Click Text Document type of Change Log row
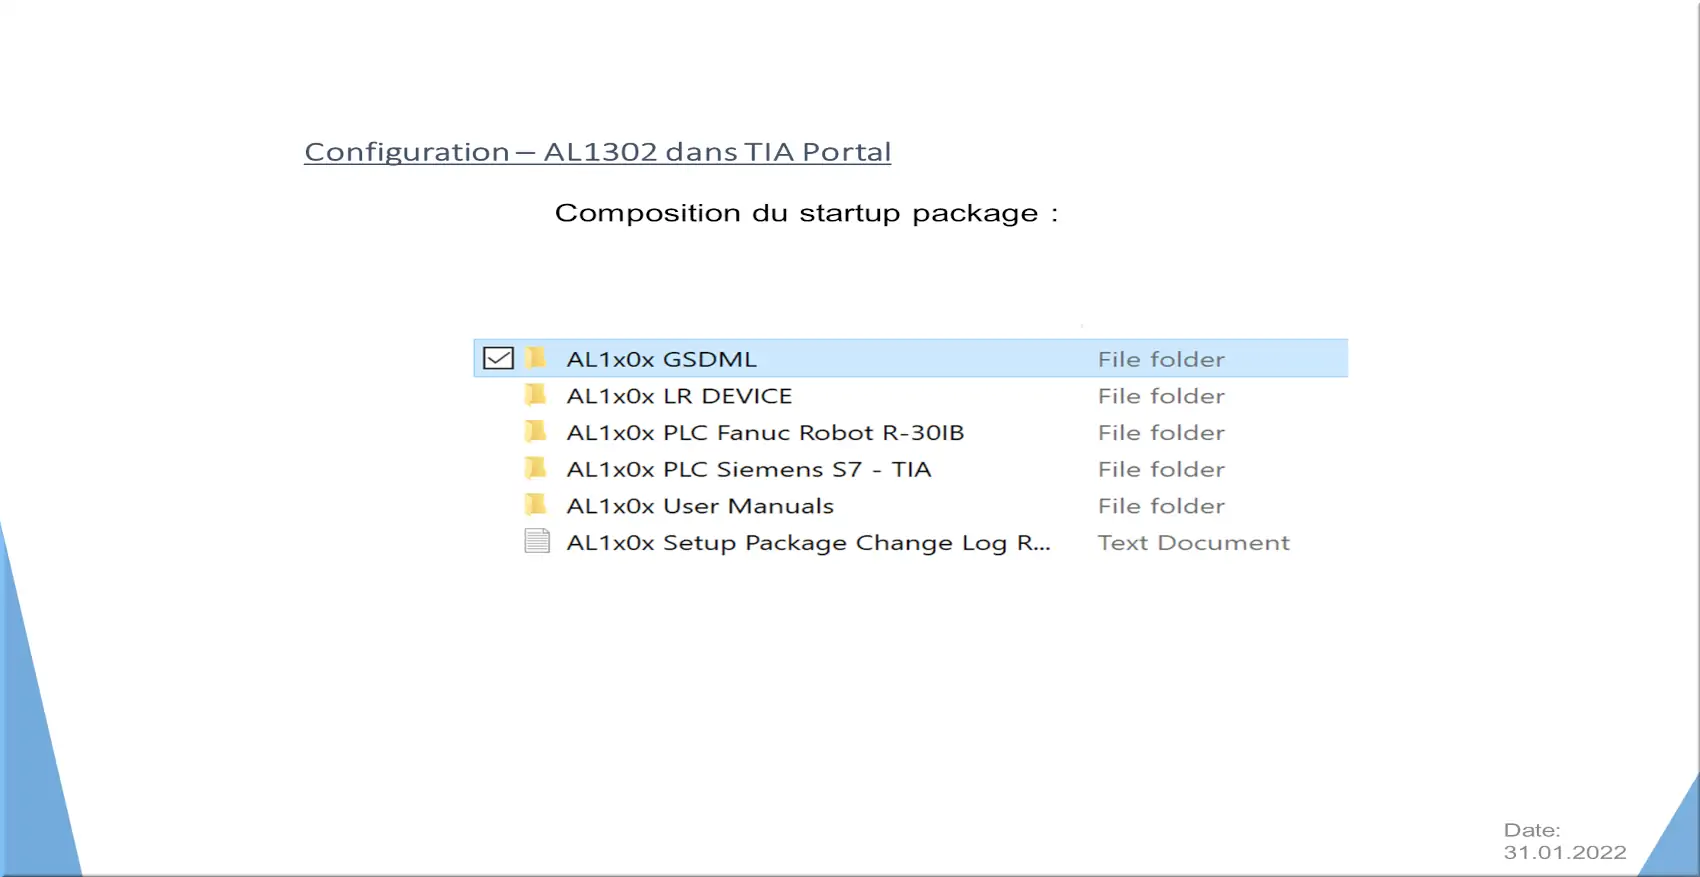The image size is (1700, 877). [1194, 543]
